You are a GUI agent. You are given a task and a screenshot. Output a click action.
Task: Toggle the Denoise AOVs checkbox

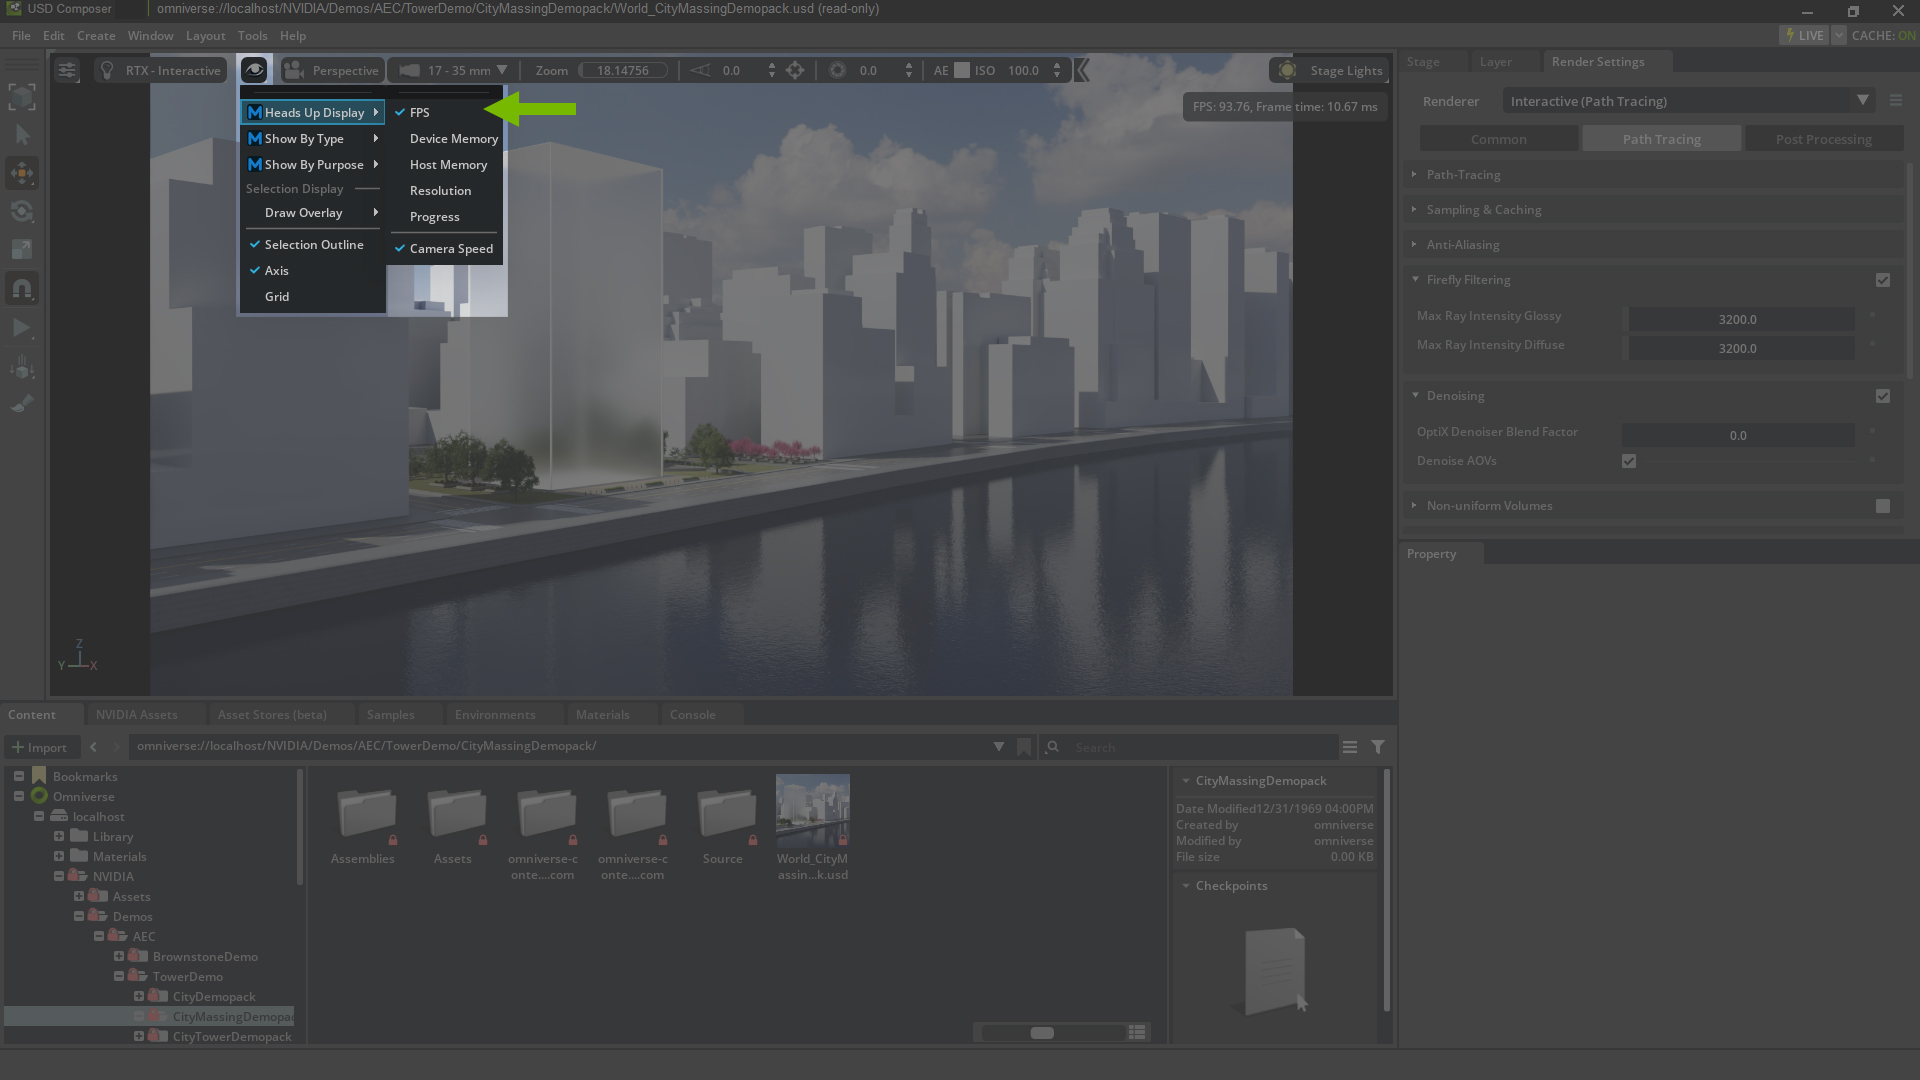[1629, 461]
